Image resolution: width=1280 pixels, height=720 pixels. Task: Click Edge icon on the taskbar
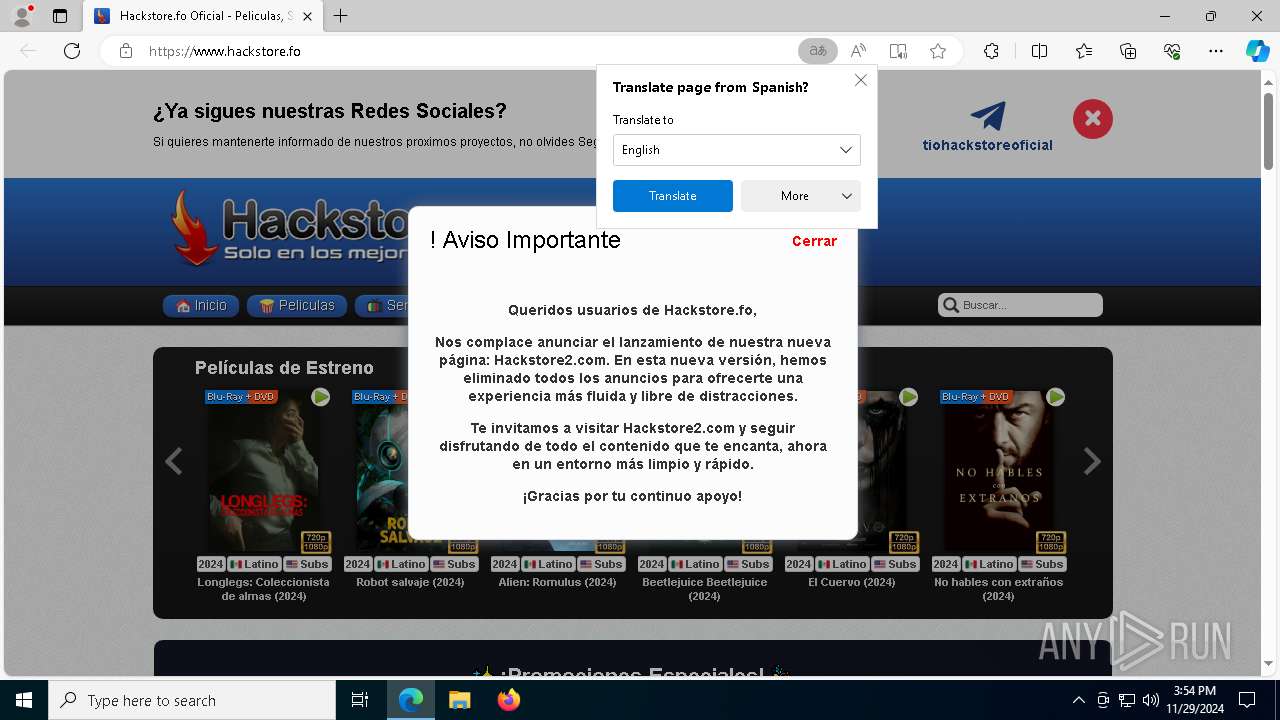coord(411,700)
